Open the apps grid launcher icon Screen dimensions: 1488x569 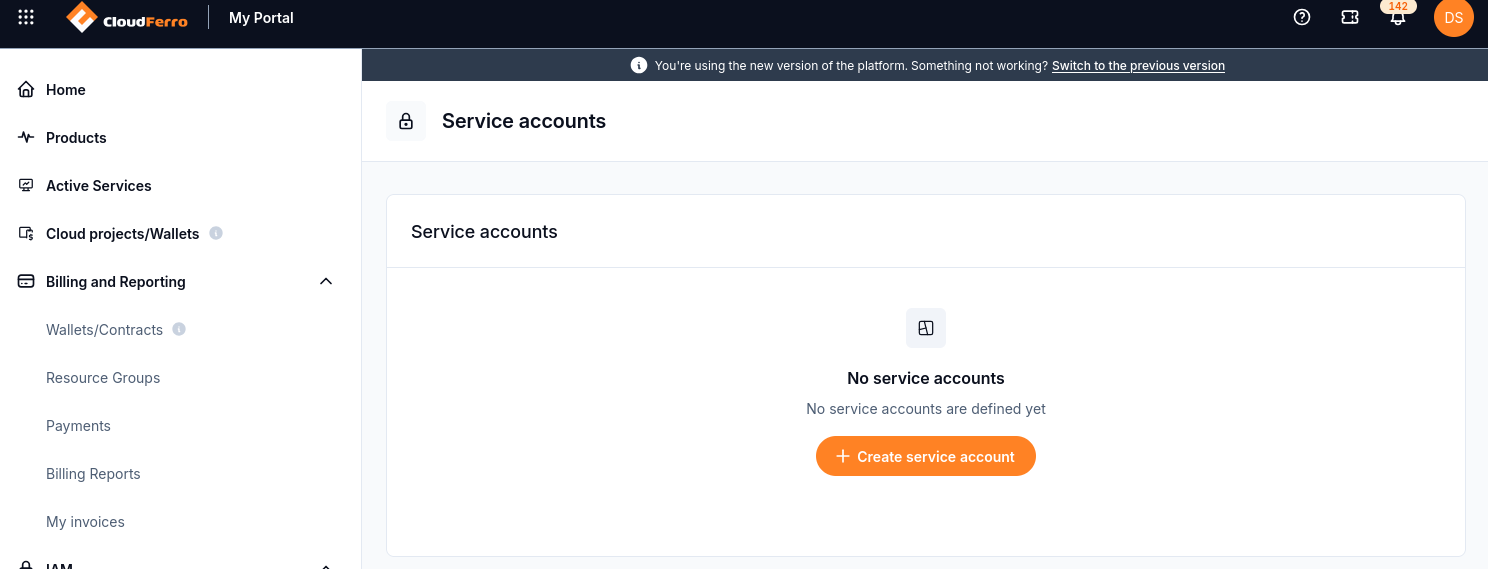[x=26, y=17]
